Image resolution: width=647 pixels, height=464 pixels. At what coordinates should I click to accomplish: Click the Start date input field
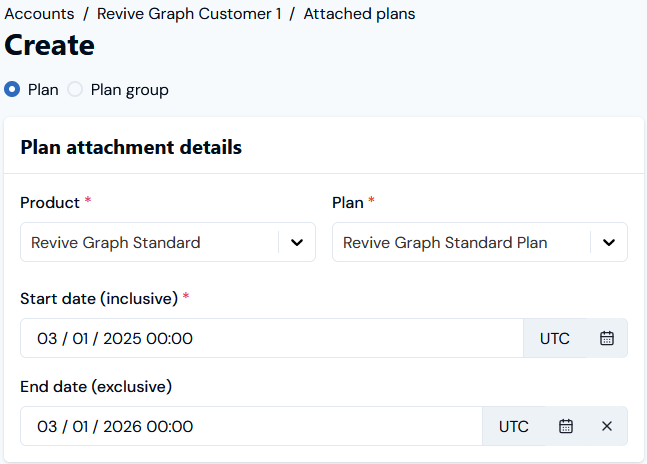pyautogui.click(x=272, y=338)
